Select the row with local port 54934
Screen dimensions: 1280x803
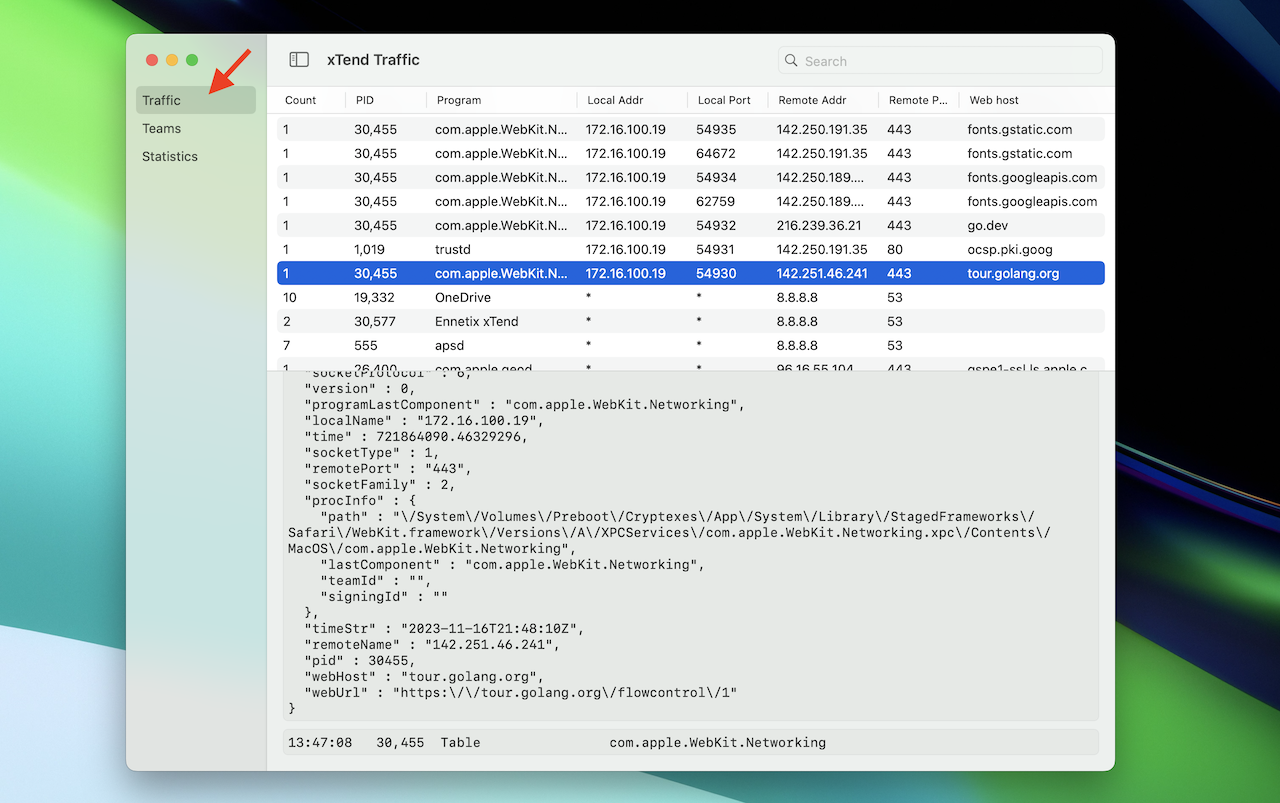coord(691,177)
